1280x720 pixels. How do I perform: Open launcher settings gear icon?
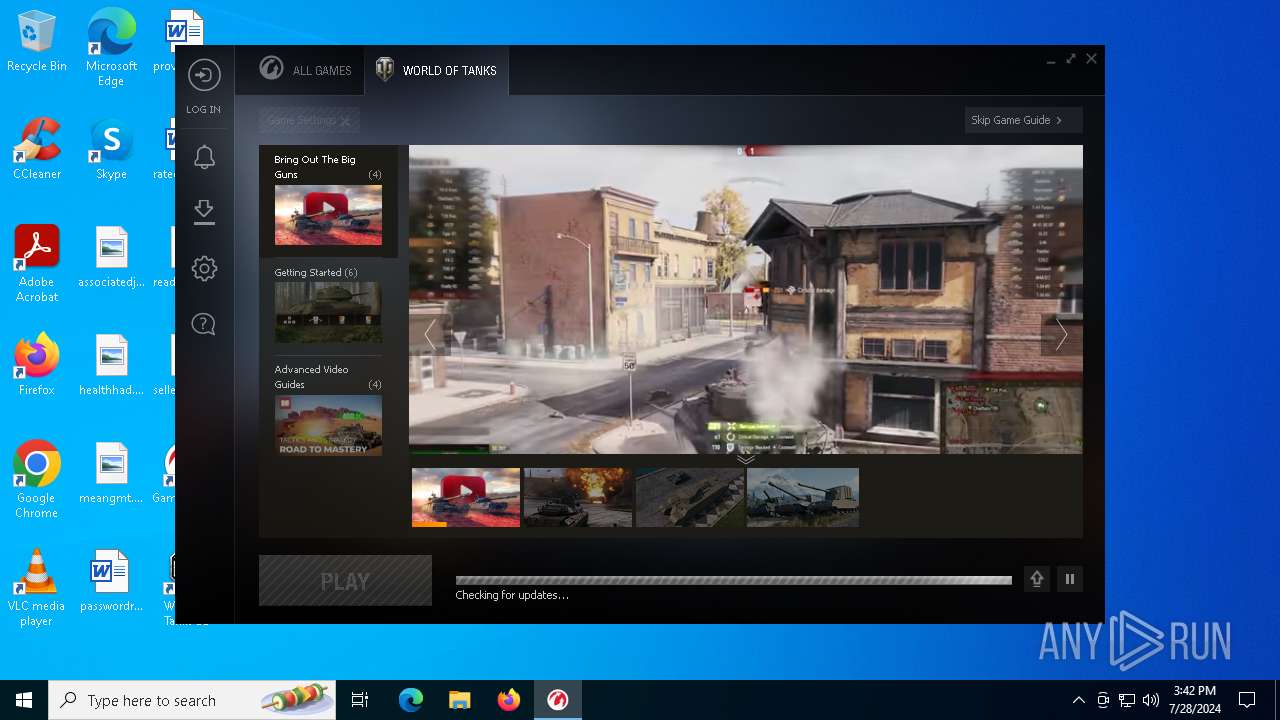point(204,268)
